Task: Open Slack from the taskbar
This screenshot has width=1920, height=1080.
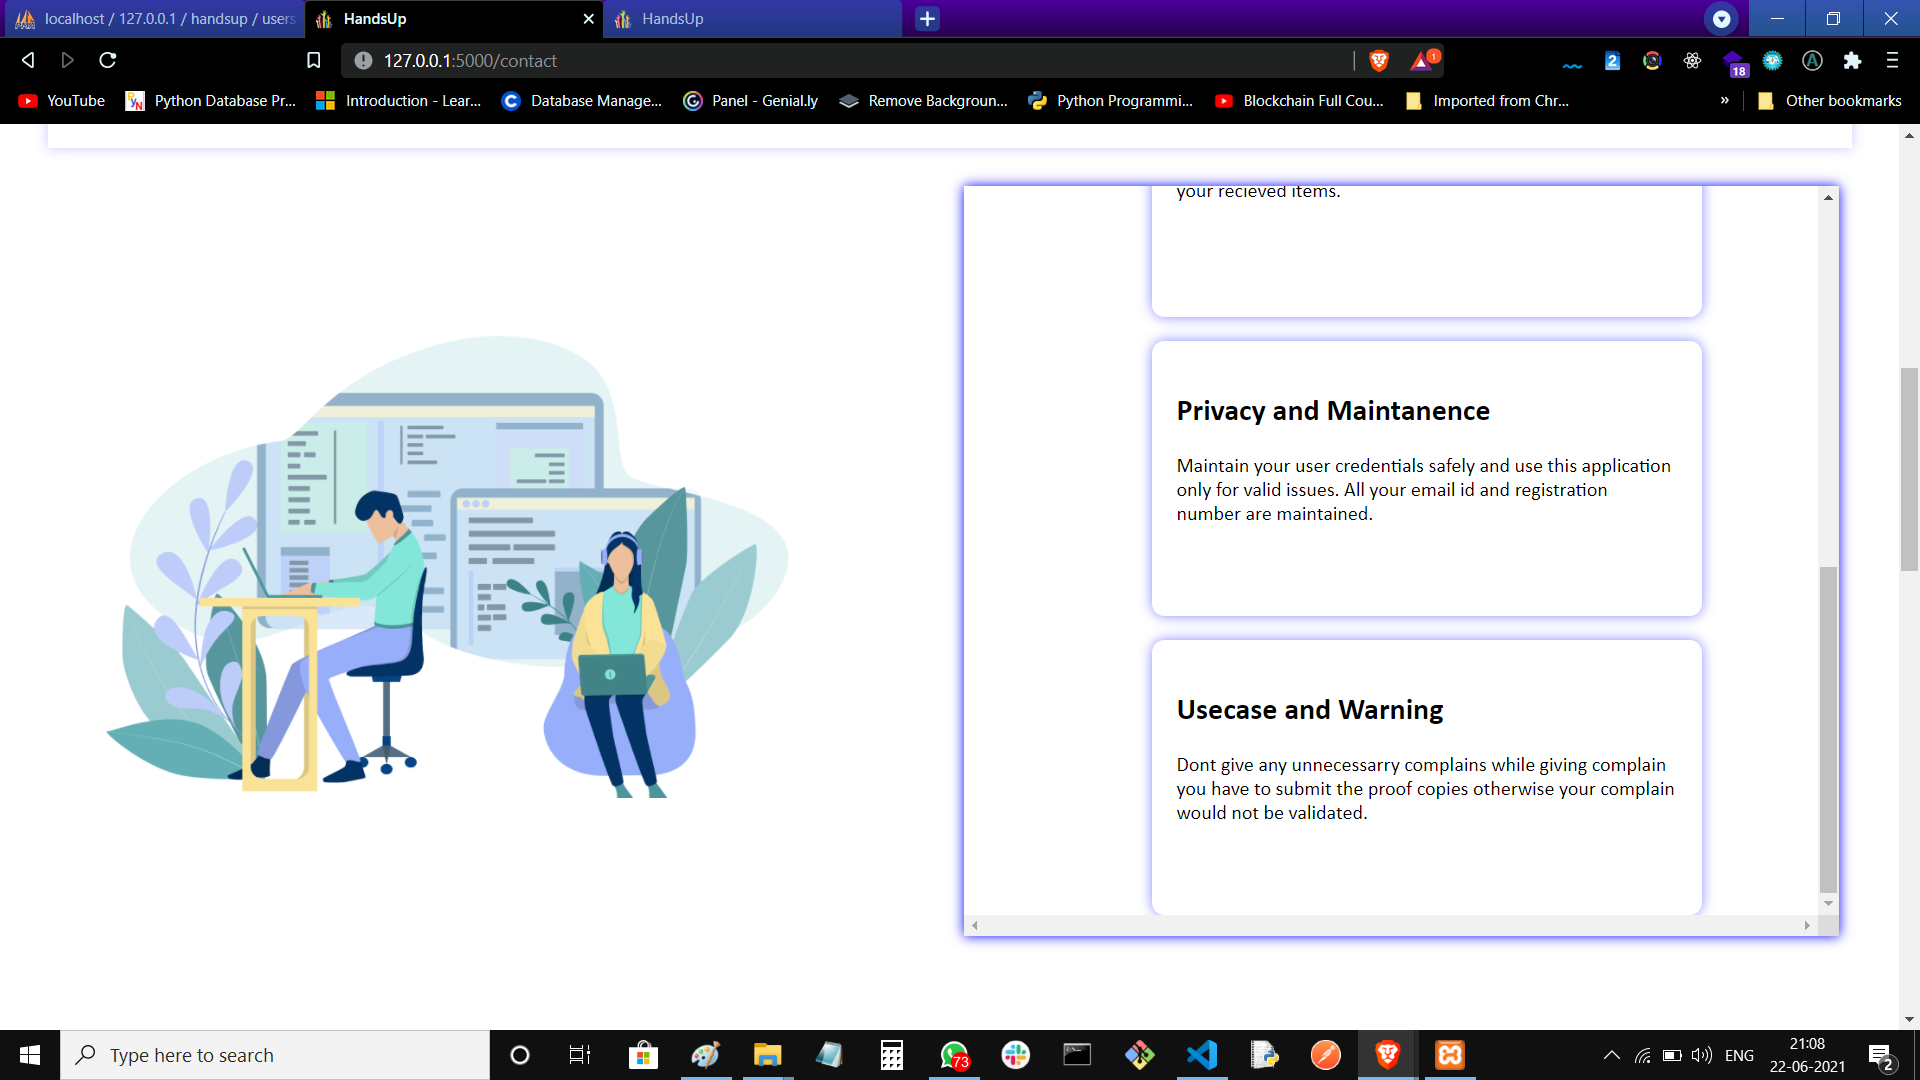Action: [x=1016, y=1055]
